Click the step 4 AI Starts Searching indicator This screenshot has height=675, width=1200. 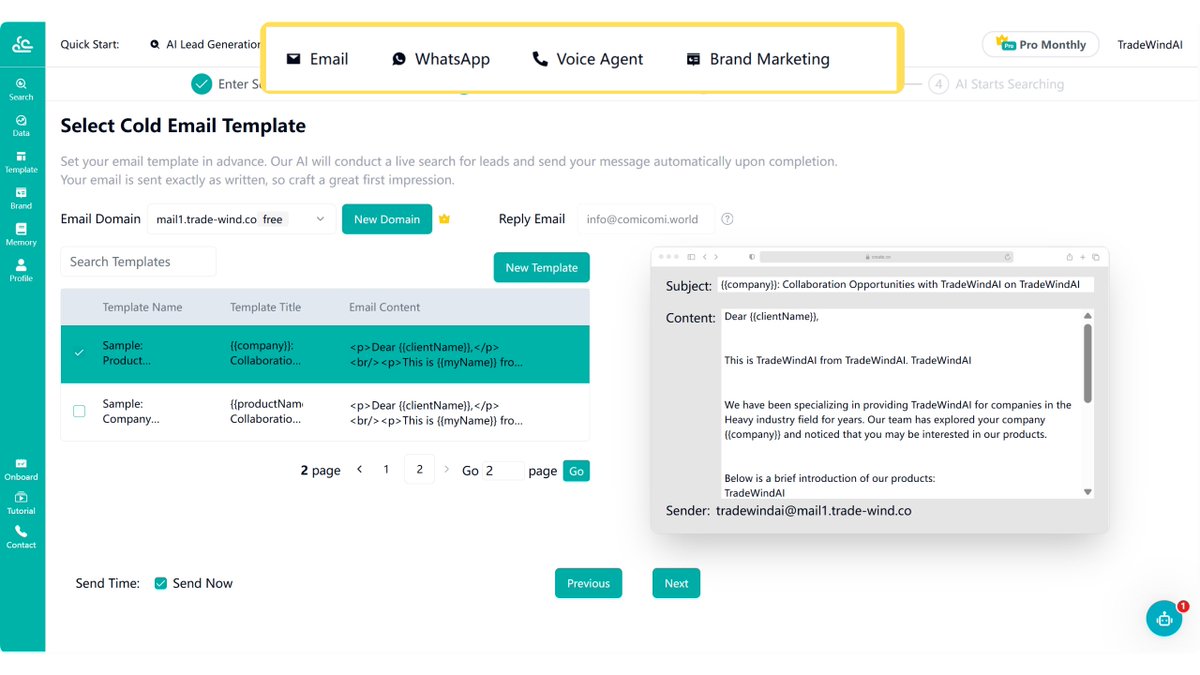click(996, 84)
